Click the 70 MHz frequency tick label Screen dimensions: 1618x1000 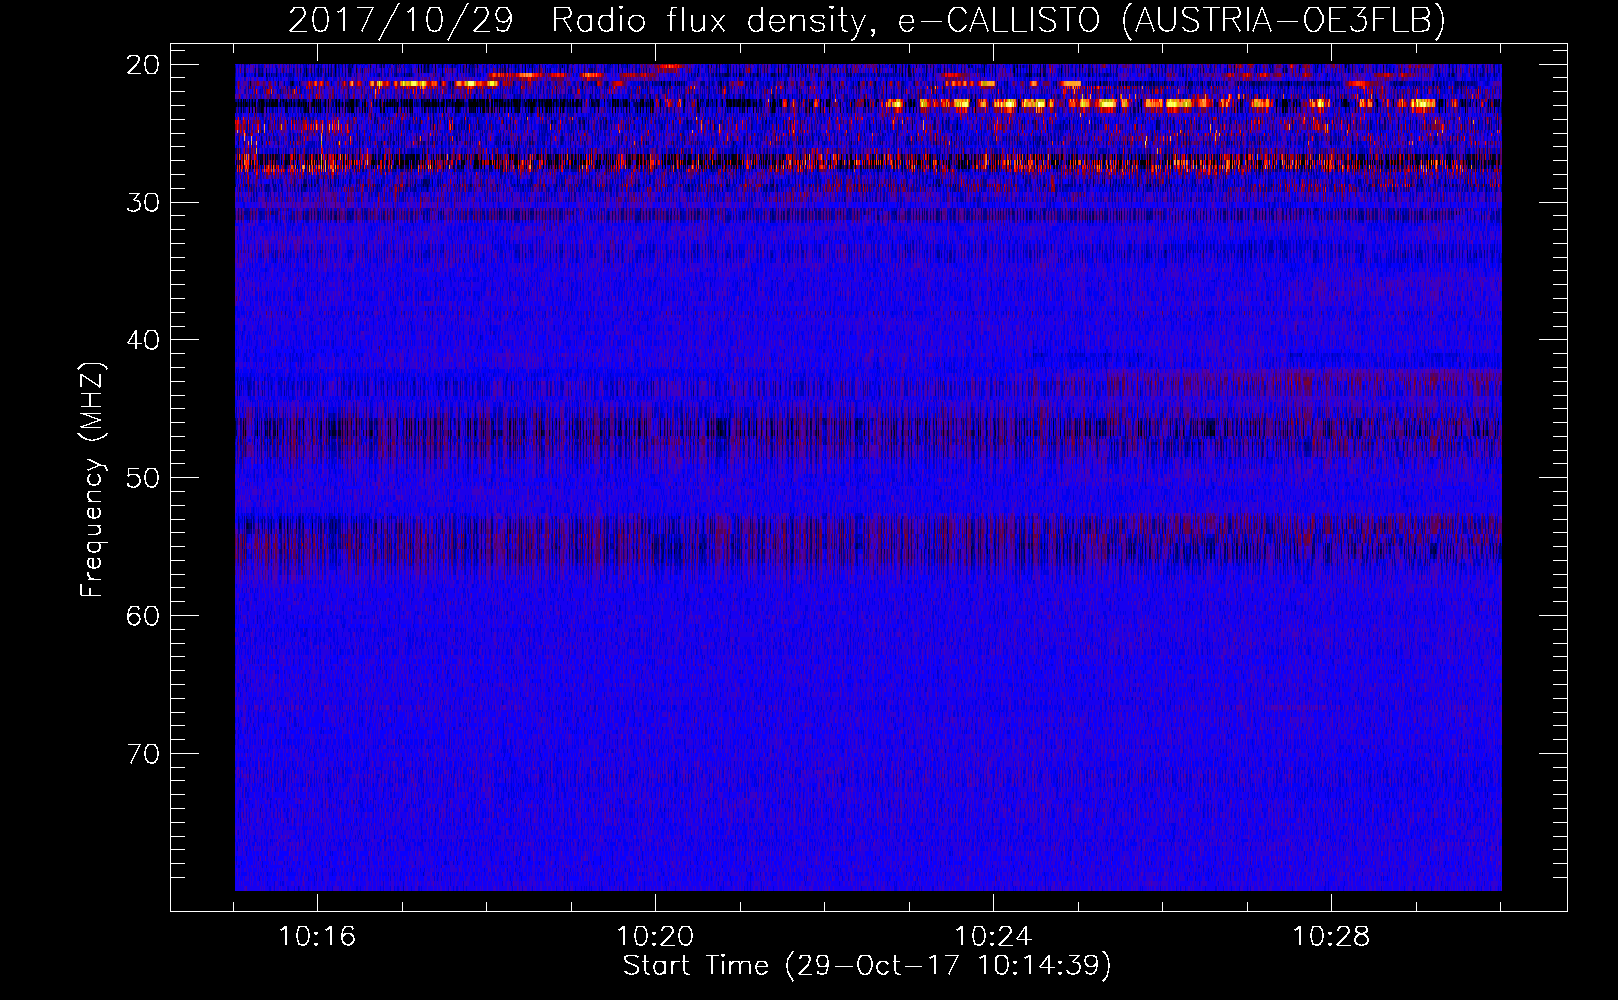coord(142,754)
